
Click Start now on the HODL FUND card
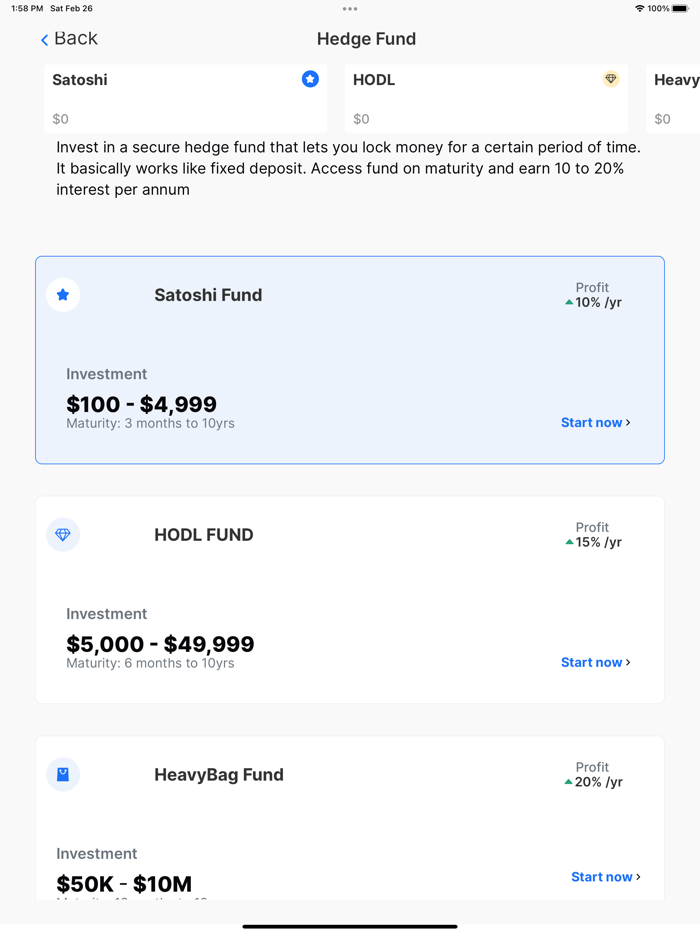click(590, 662)
